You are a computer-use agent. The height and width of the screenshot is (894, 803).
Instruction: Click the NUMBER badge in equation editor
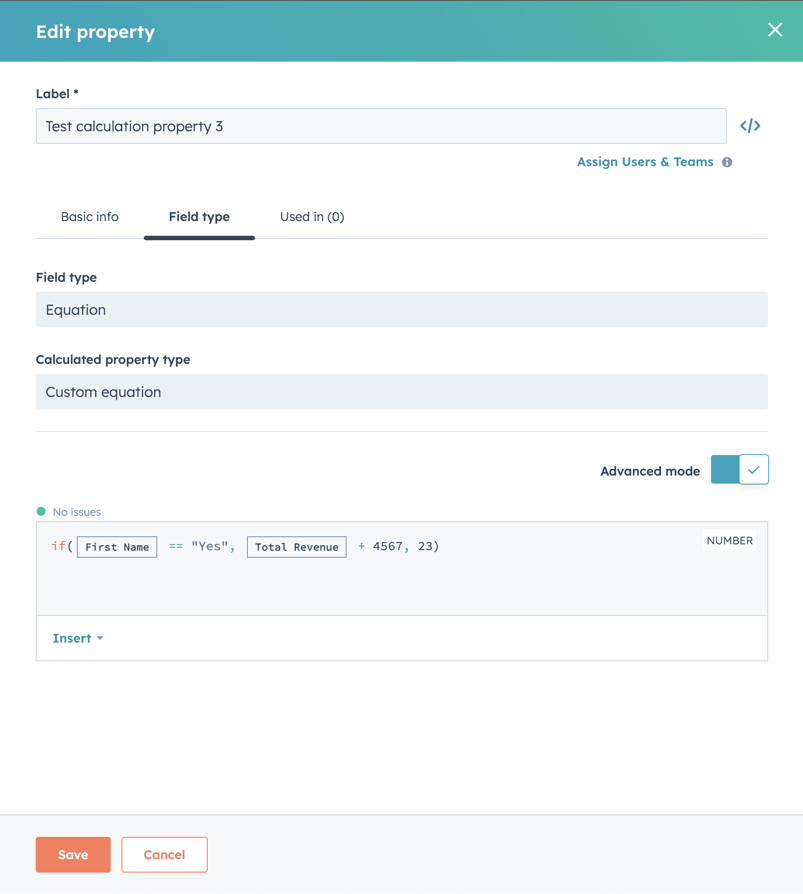730,540
